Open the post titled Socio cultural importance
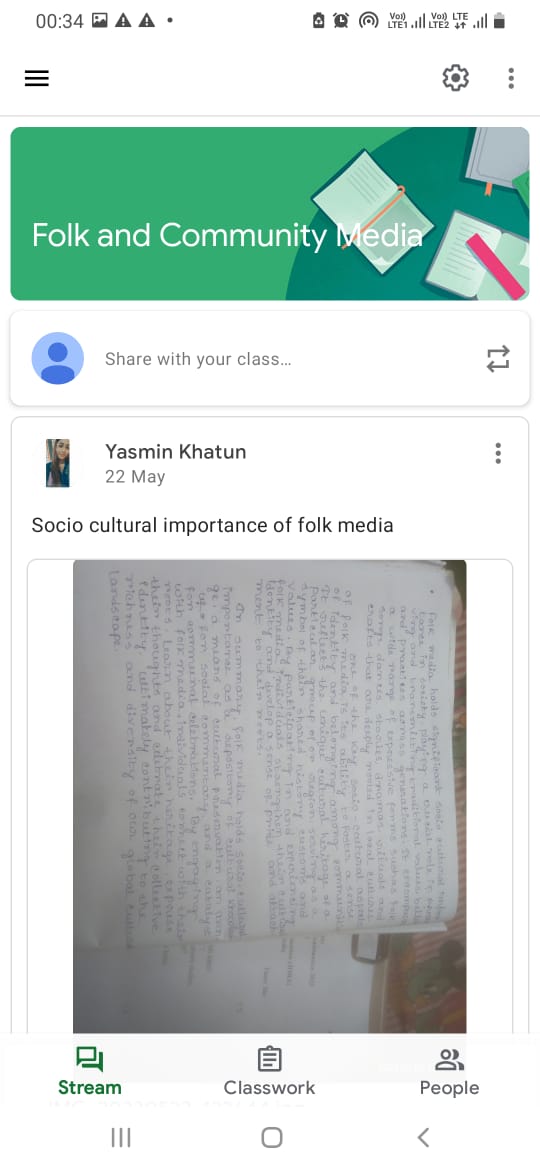The image size is (540, 1170). coord(212,525)
